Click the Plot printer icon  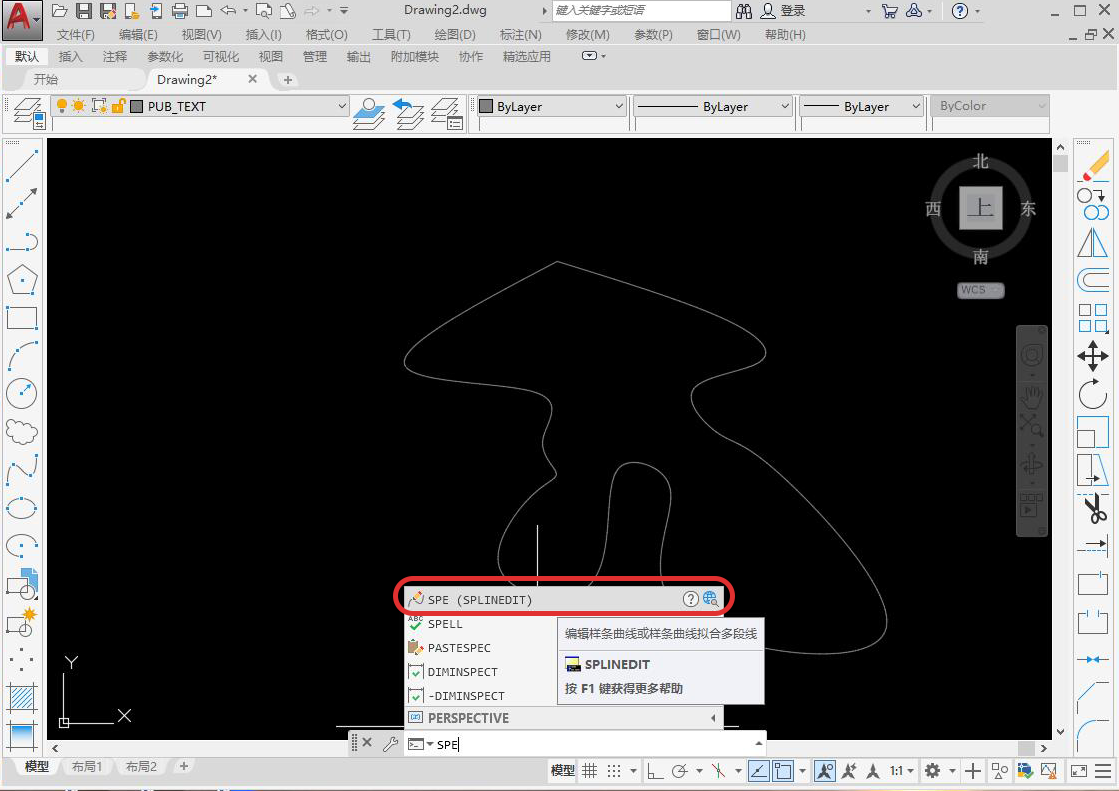180,11
